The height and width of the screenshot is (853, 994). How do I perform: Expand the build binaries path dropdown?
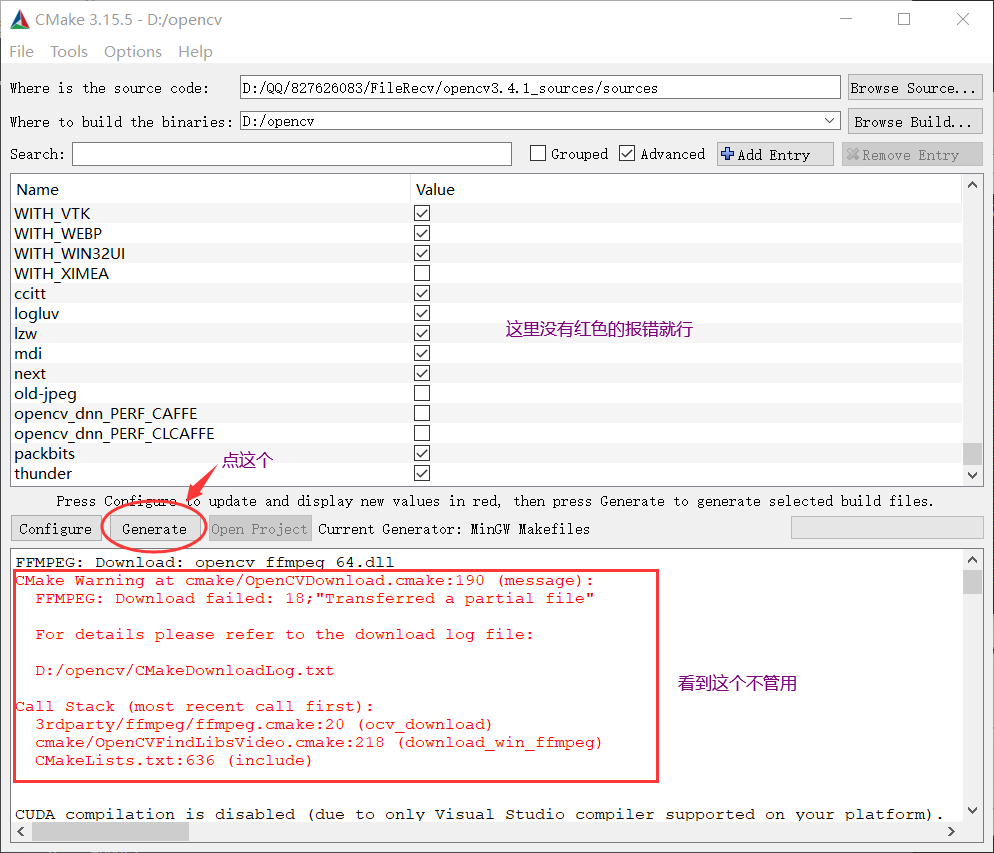click(x=829, y=120)
